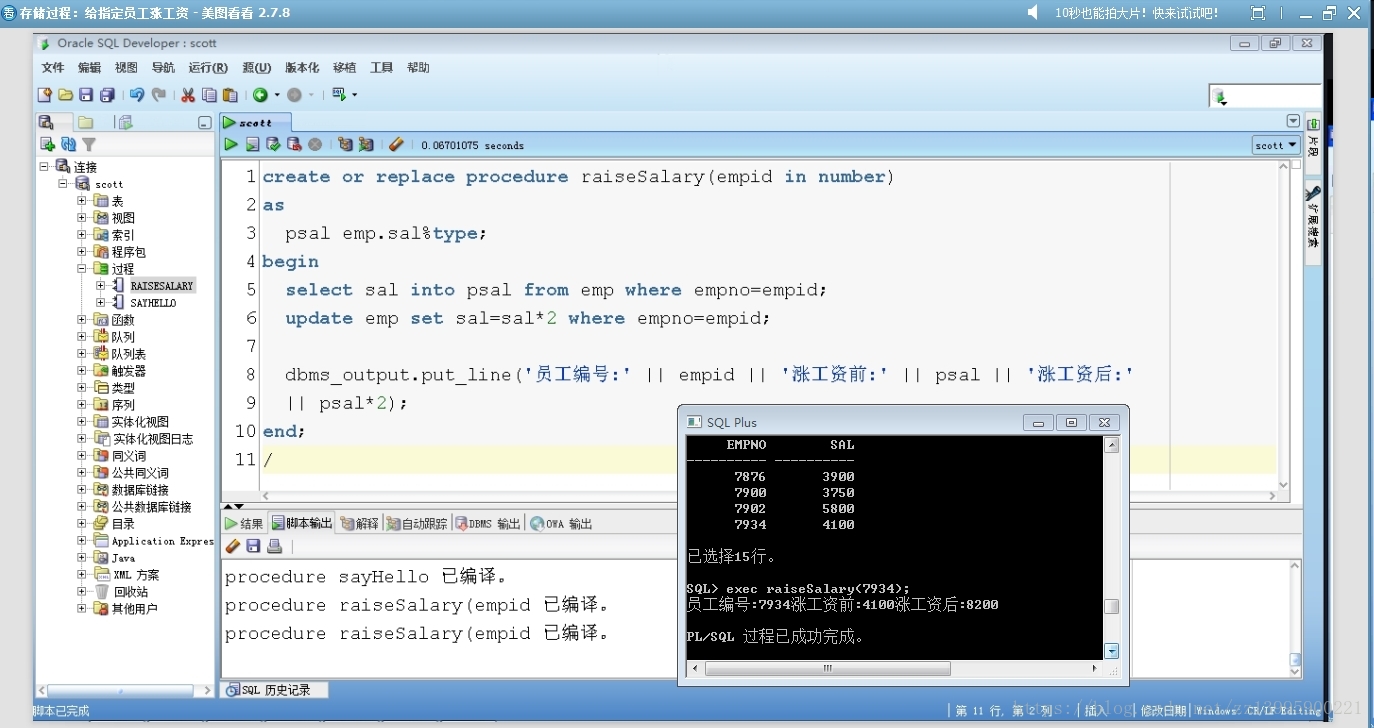1374x728 pixels.
Task: Save script output with disk icon
Action: pos(254,546)
